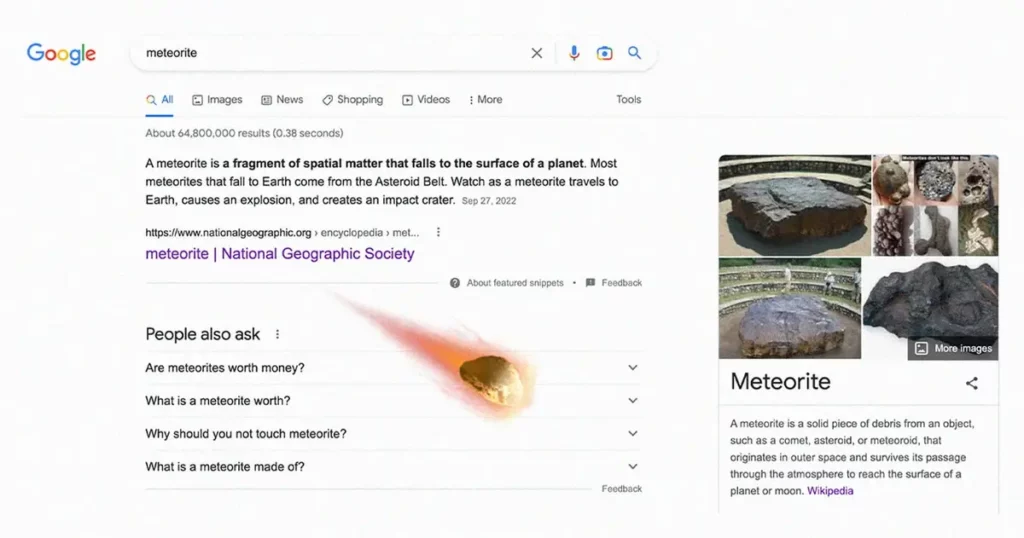
Task: Open the More search categories menu
Action: point(485,100)
